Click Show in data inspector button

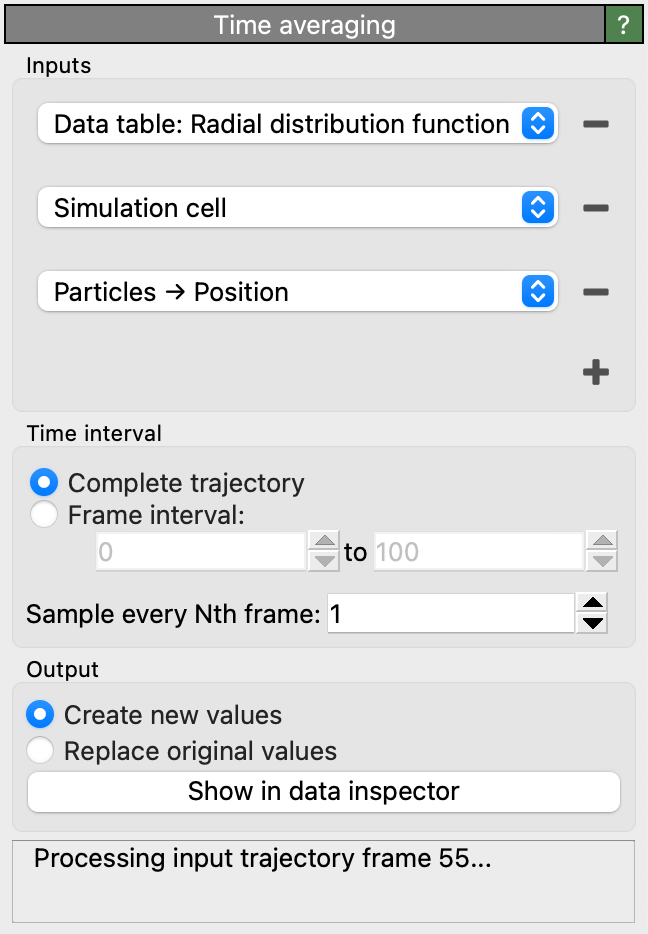point(324,792)
